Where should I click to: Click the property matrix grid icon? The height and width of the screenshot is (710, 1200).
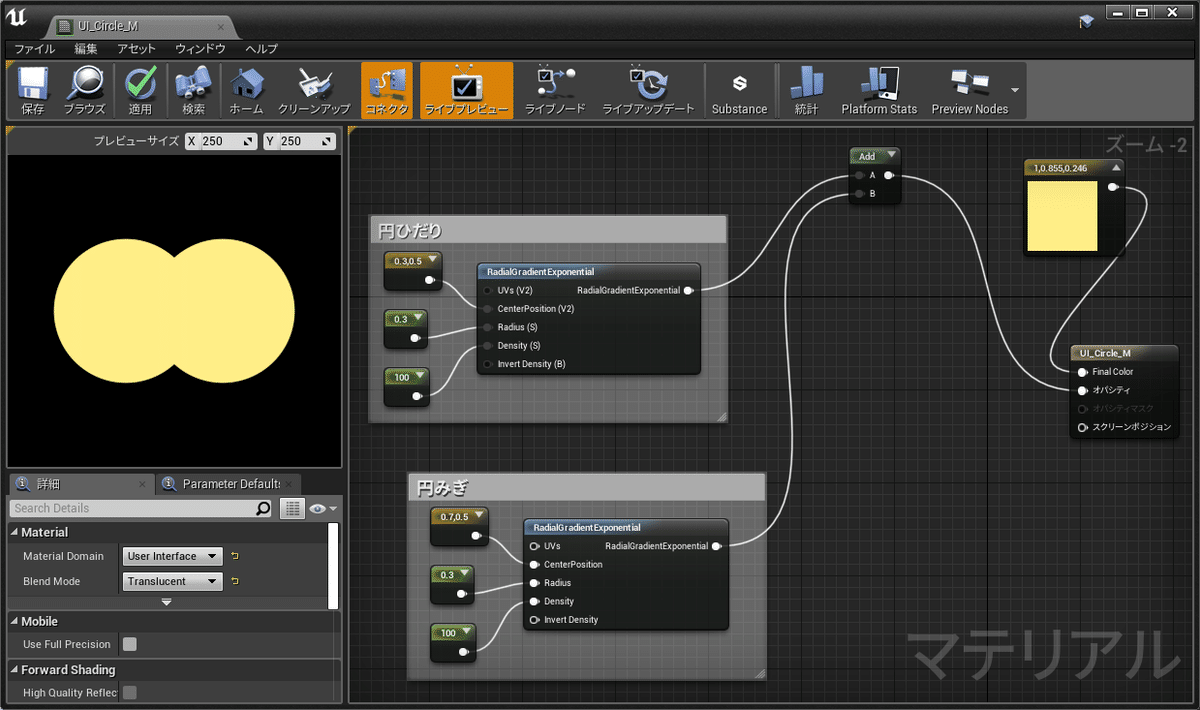tap(292, 508)
